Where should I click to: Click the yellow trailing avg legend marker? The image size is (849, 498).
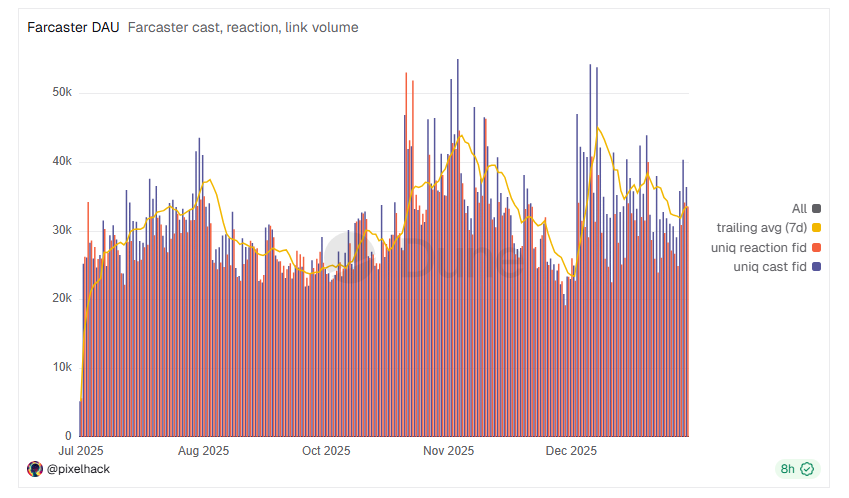click(x=817, y=228)
